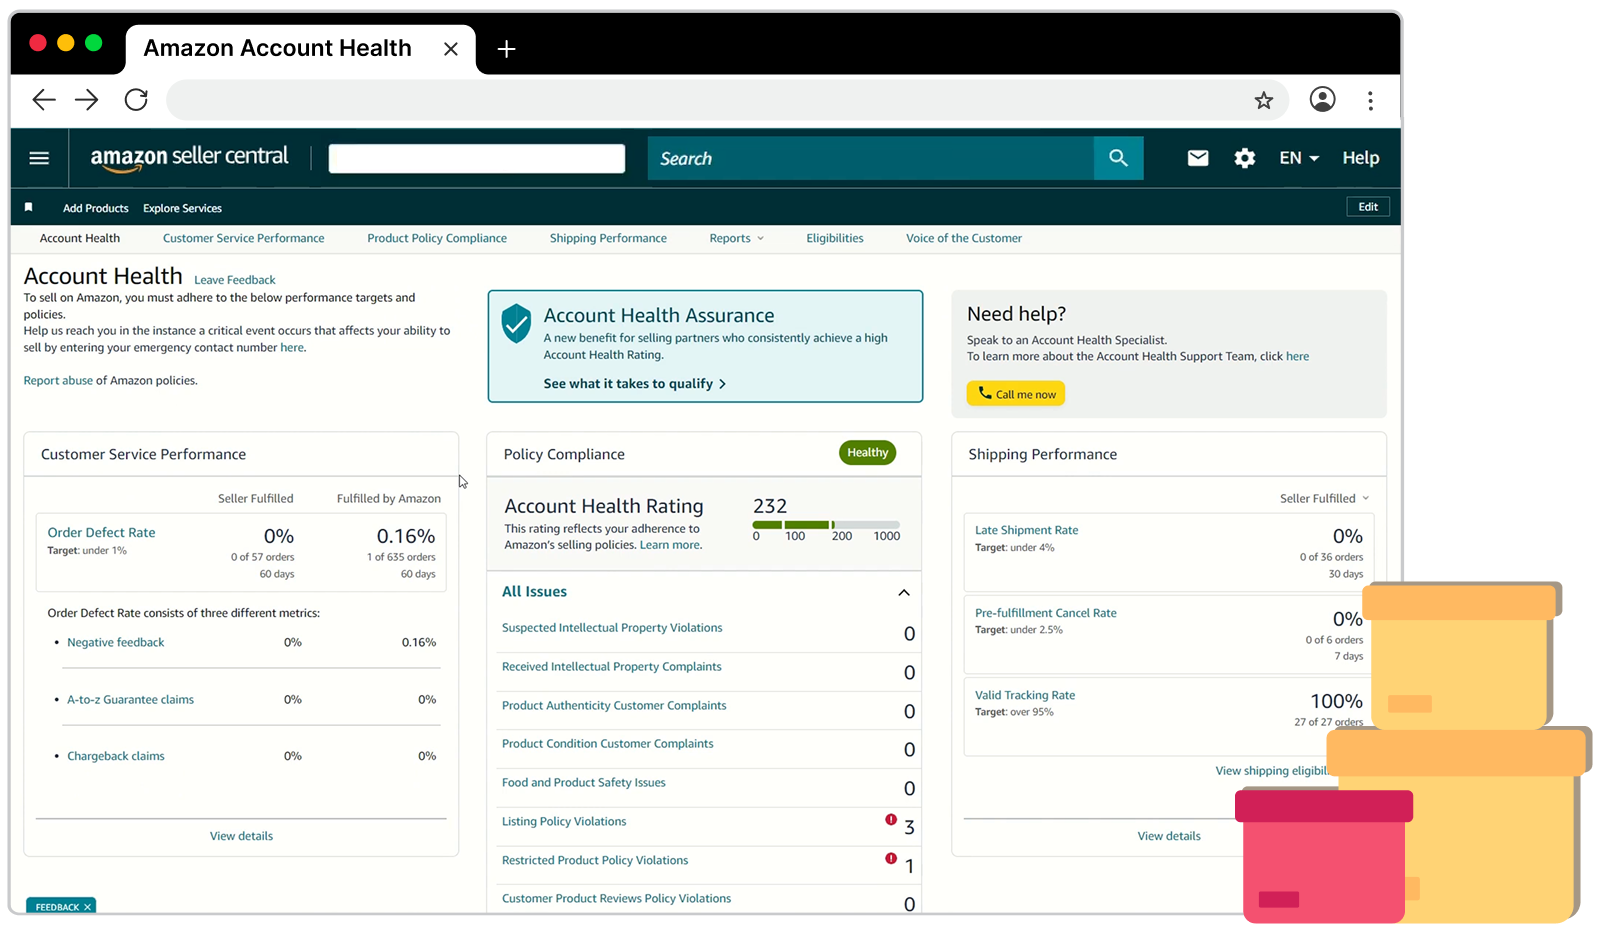The width and height of the screenshot is (1600, 933).
Task: Click the red alert icon beside Listing Policy Violations
Action: (890, 820)
